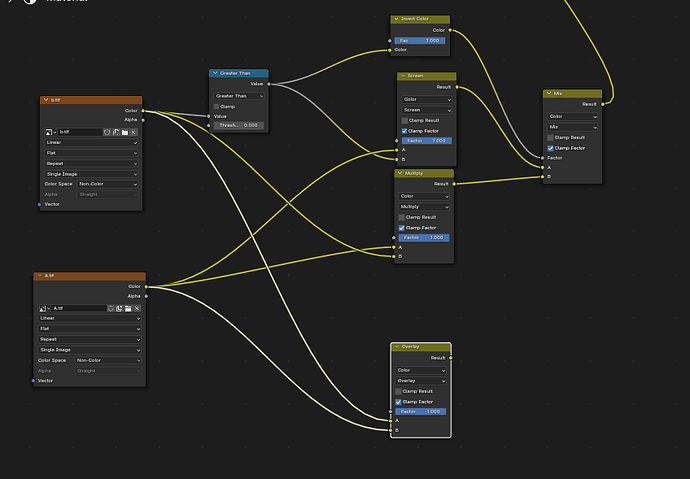Collapse the Mix node
The height and width of the screenshot is (479, 690).
point(549,93)
